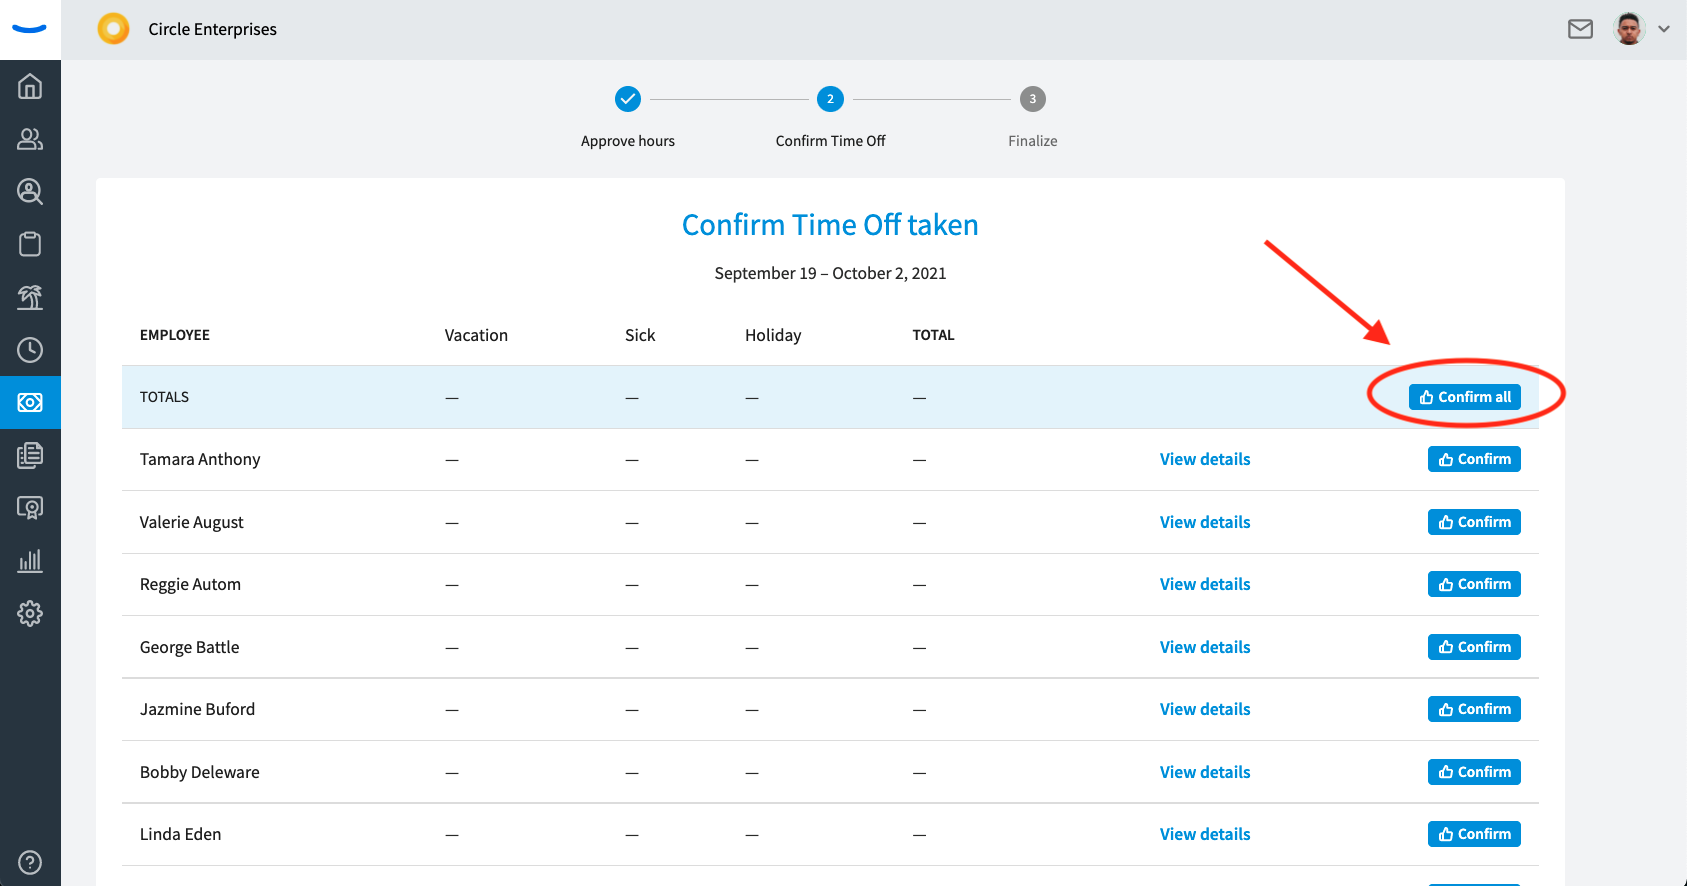The image size is (1687, 886).
Task: Click the Holiday column header
Action: coord(773,335)
